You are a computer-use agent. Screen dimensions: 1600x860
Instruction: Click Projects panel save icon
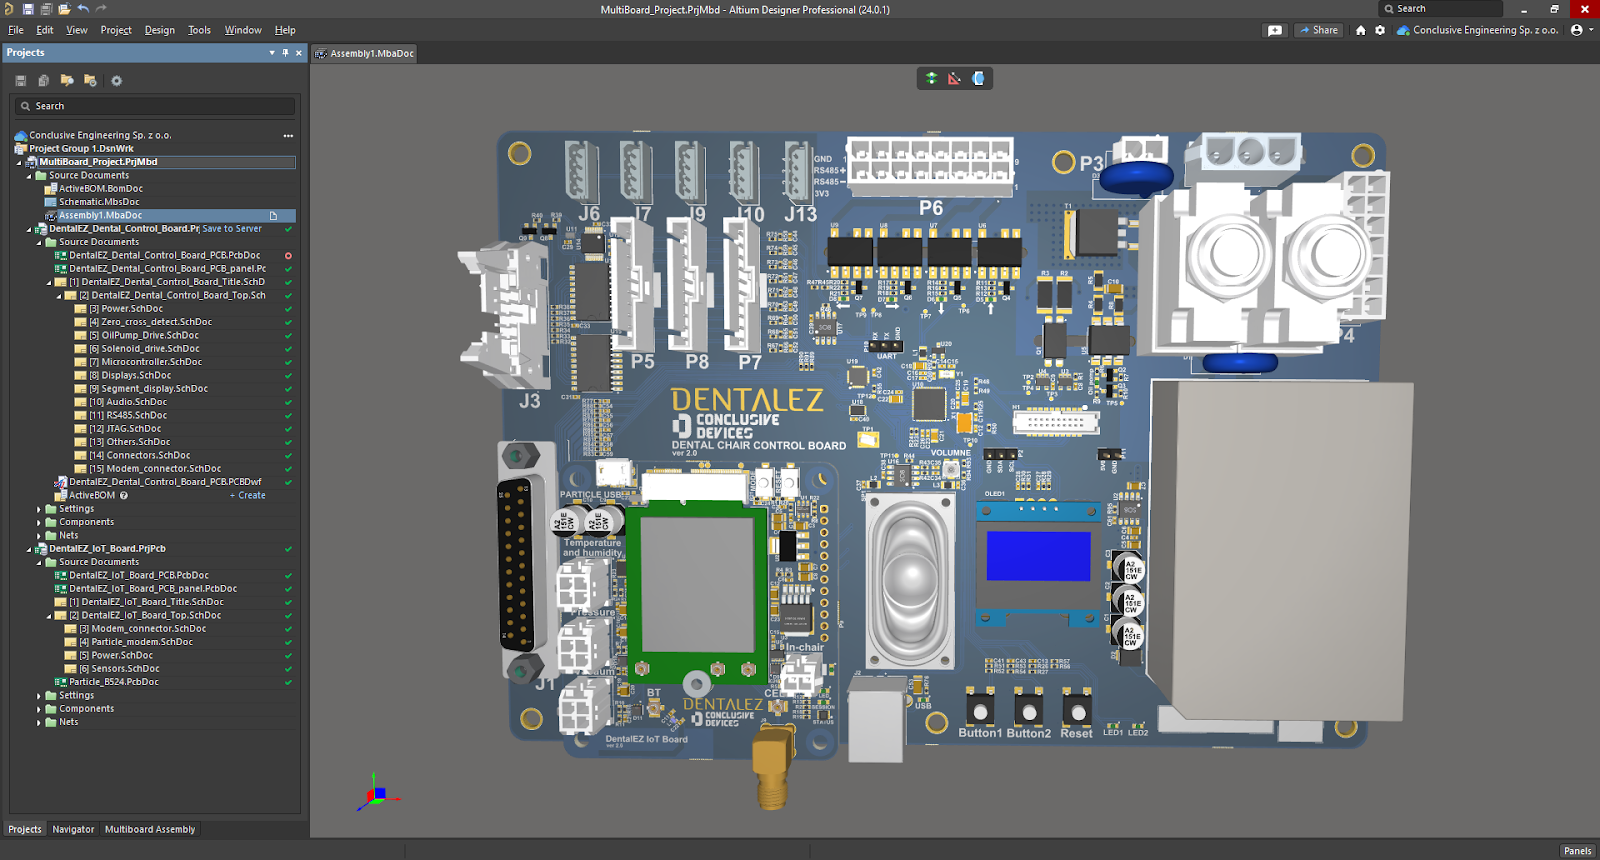[x=20, y=81]
